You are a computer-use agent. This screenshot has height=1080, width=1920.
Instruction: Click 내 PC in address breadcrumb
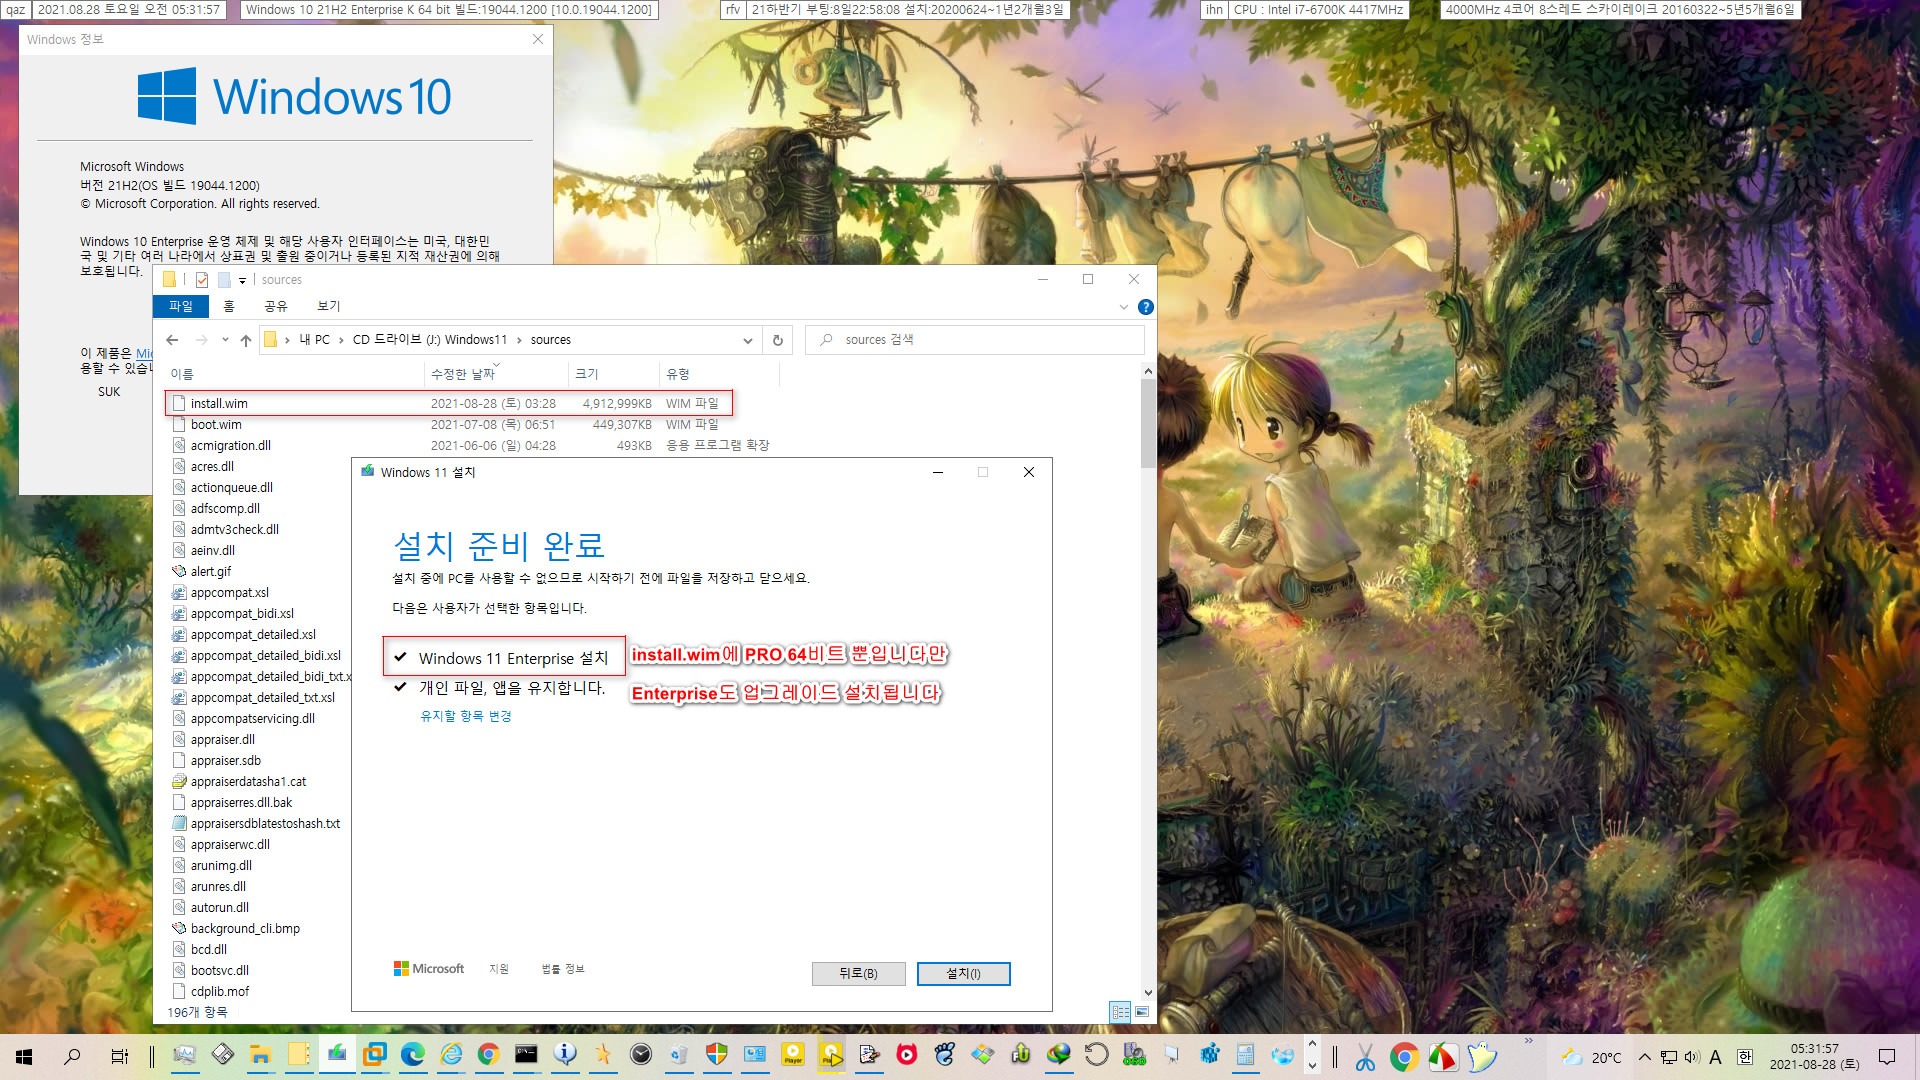pyautogui.click(x=315, y=340)
